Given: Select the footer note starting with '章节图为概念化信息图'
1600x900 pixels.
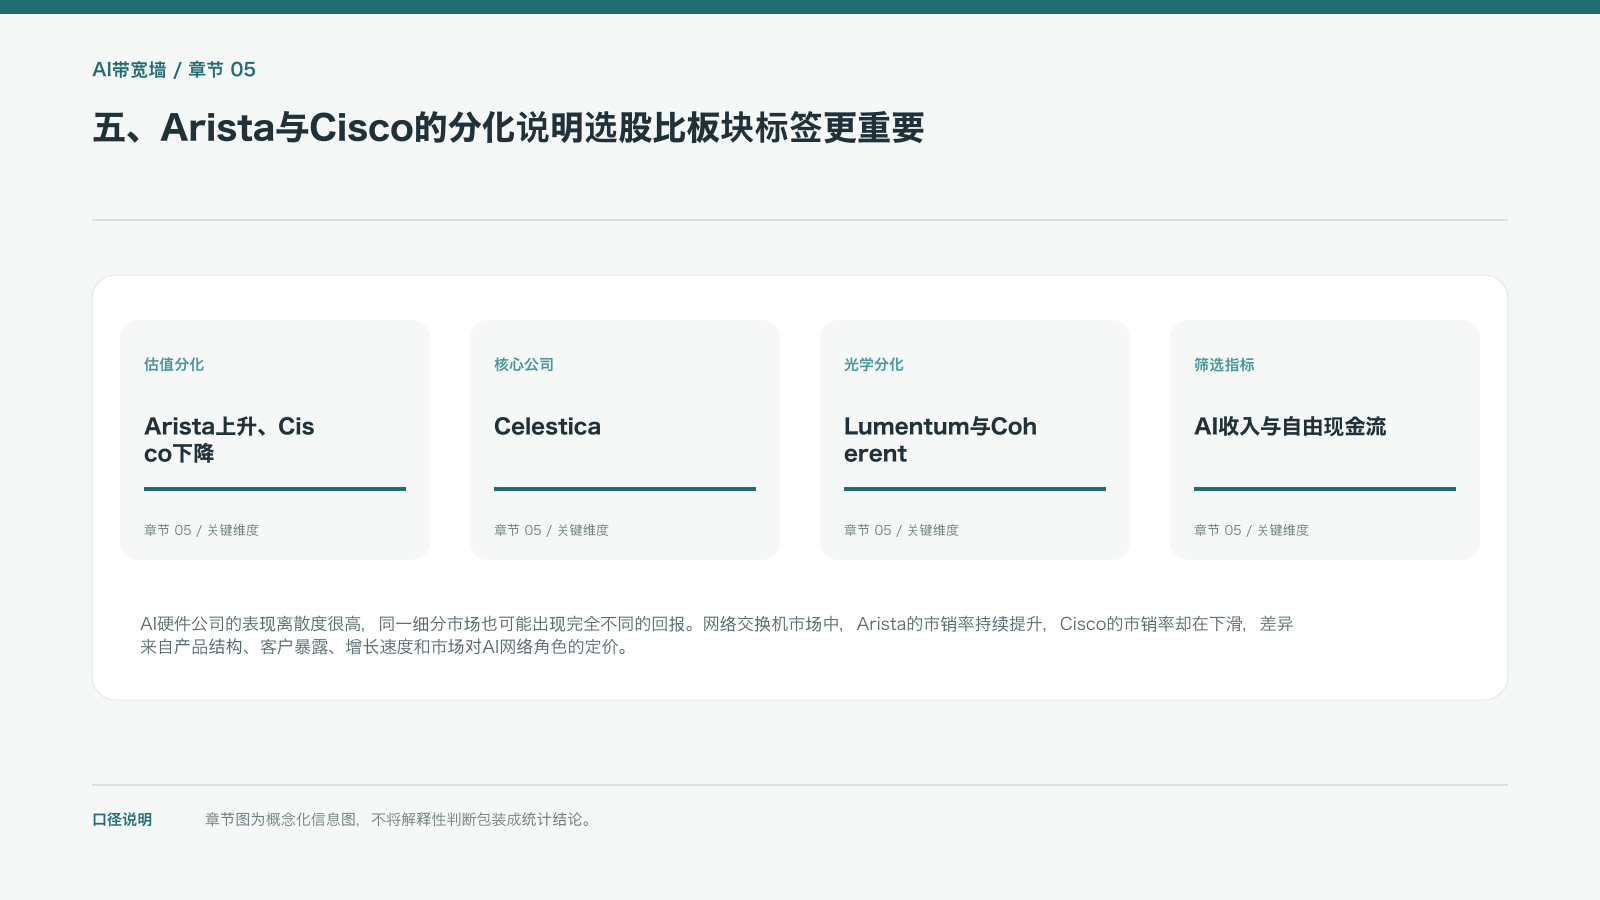Looking at the screenshot, I should point(400,820).
